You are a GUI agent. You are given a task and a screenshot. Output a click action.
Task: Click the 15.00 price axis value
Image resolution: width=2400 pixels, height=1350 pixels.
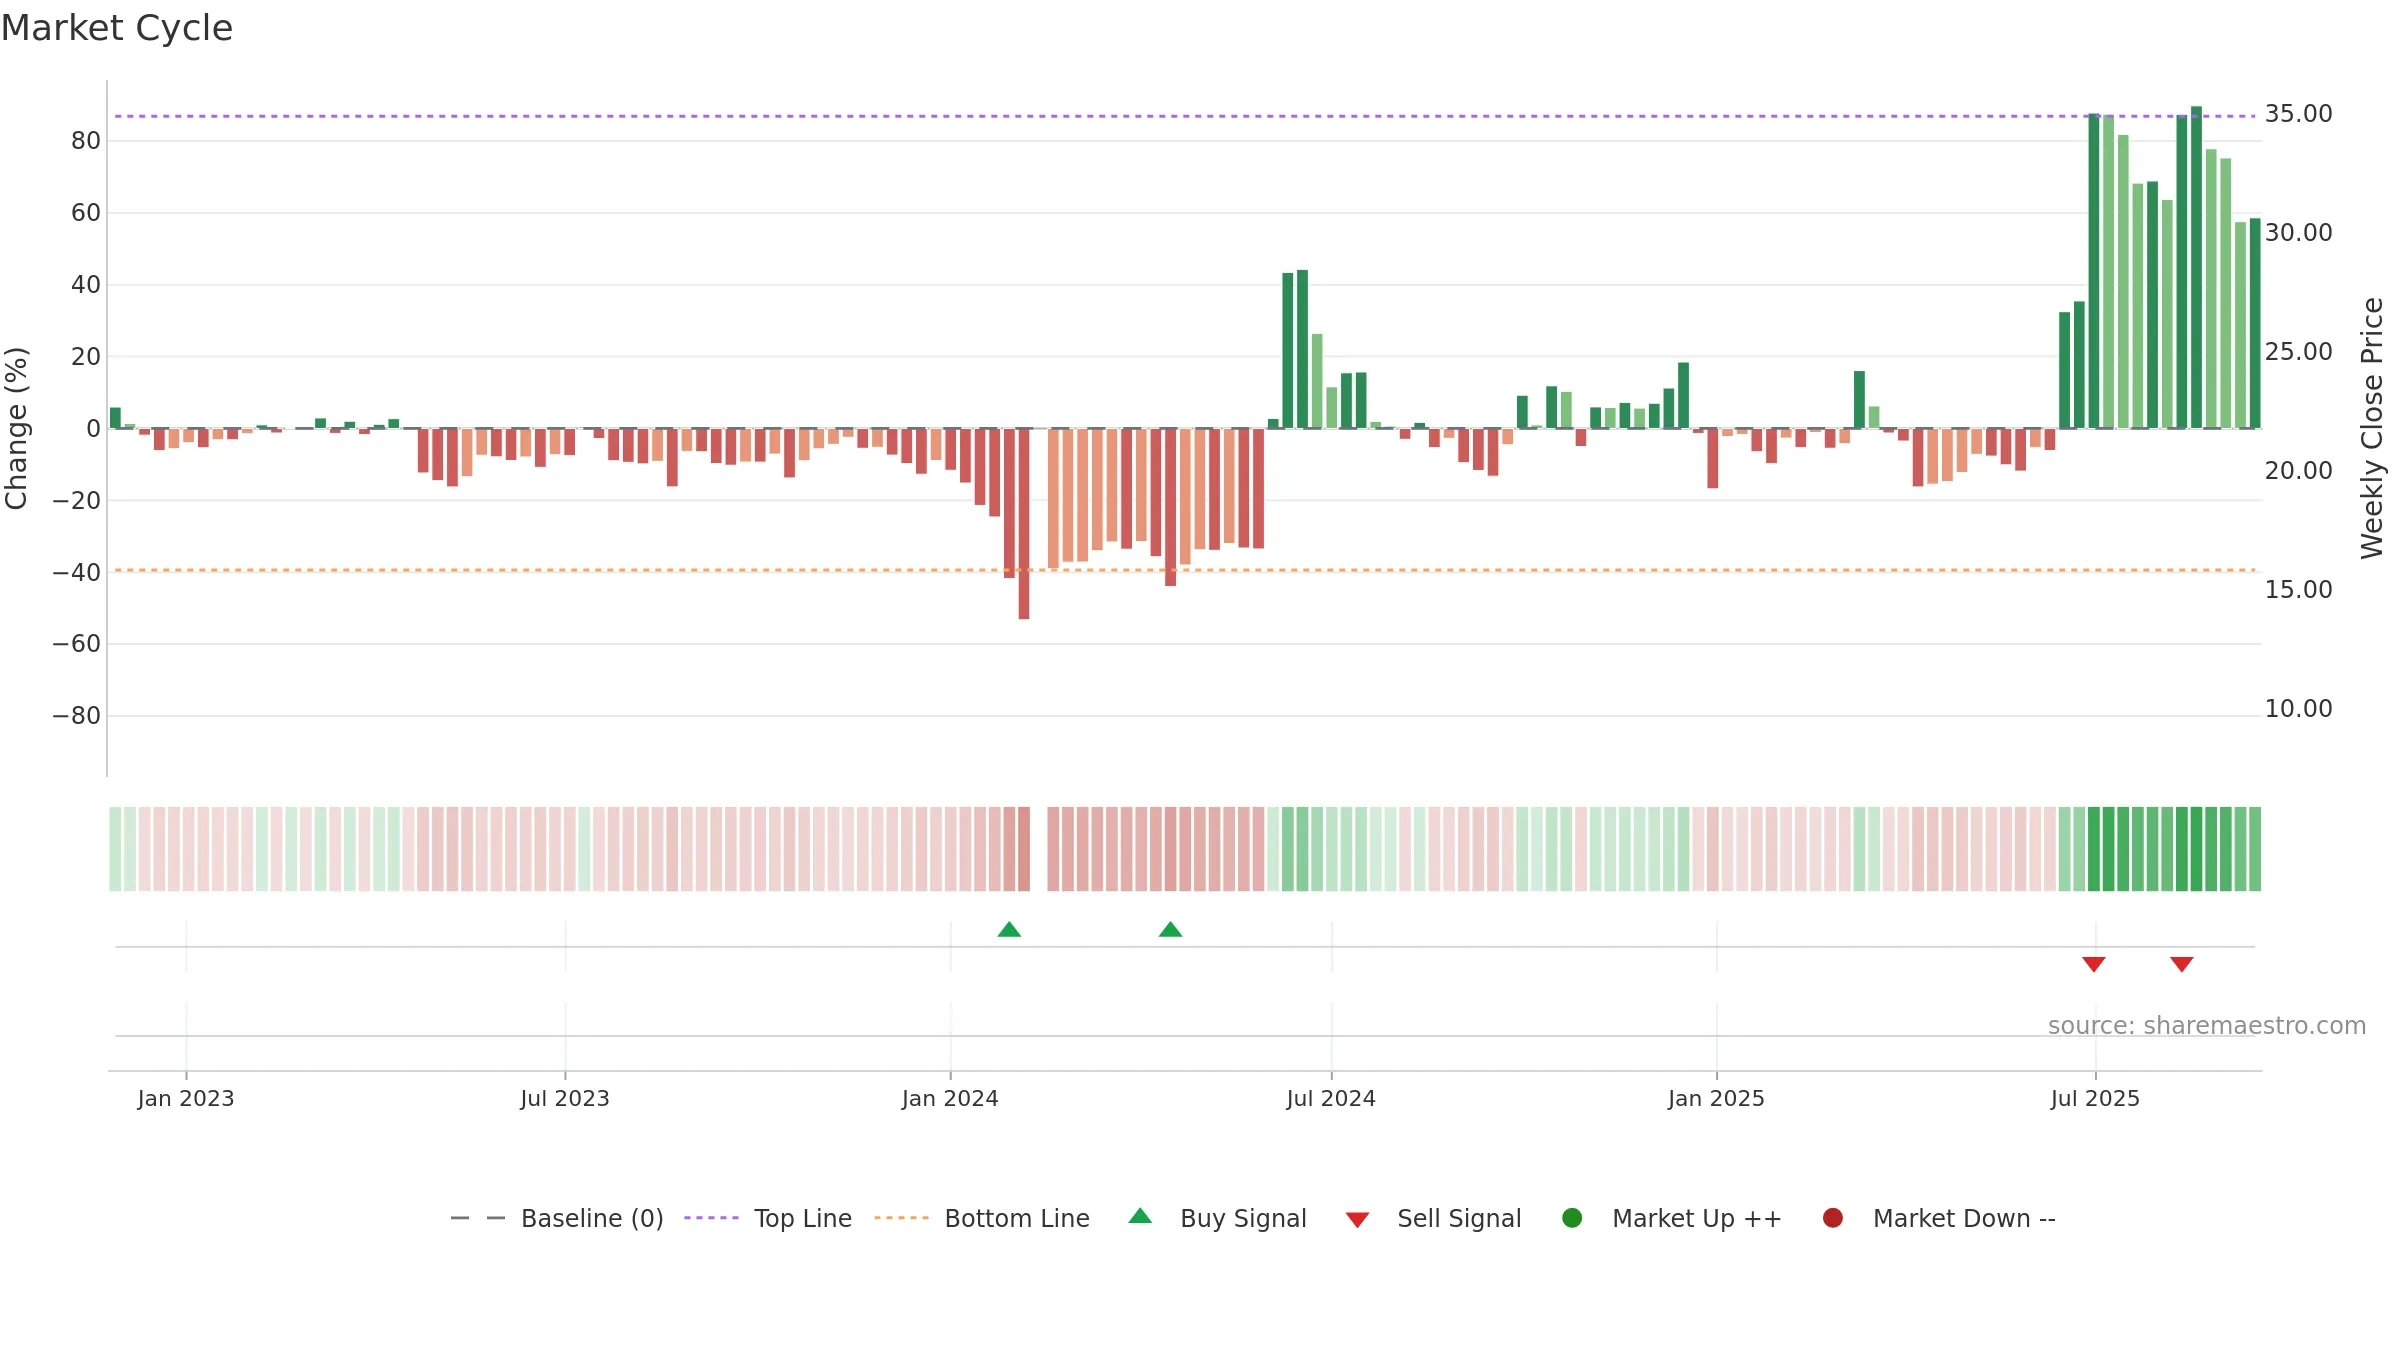(x=2299, y=590)
